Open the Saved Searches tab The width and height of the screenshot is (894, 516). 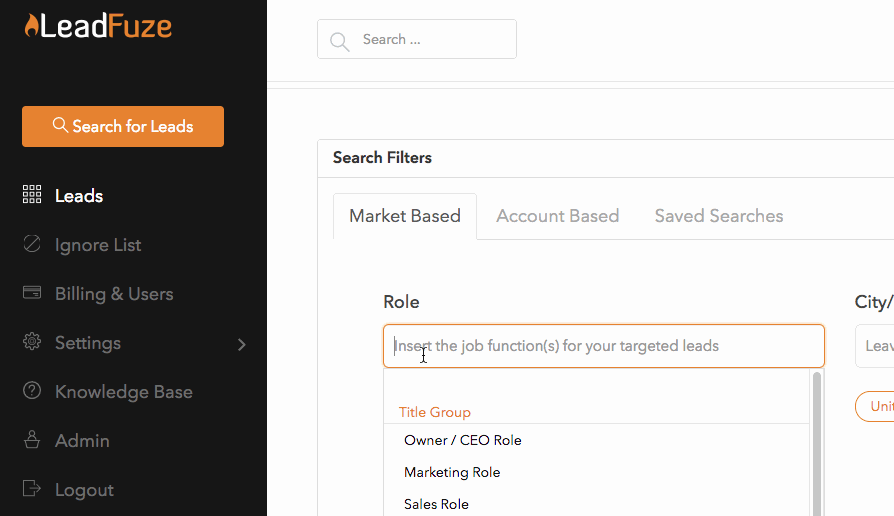(718, 216)
